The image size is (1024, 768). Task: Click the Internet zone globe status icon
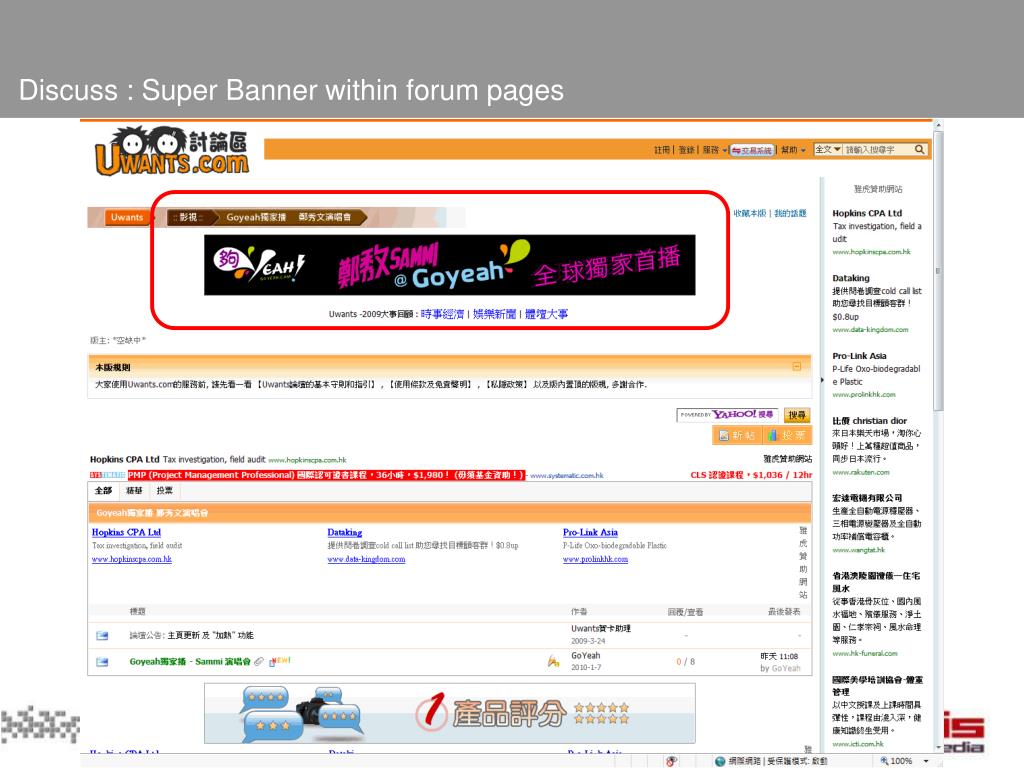click(x=720, y=761)
